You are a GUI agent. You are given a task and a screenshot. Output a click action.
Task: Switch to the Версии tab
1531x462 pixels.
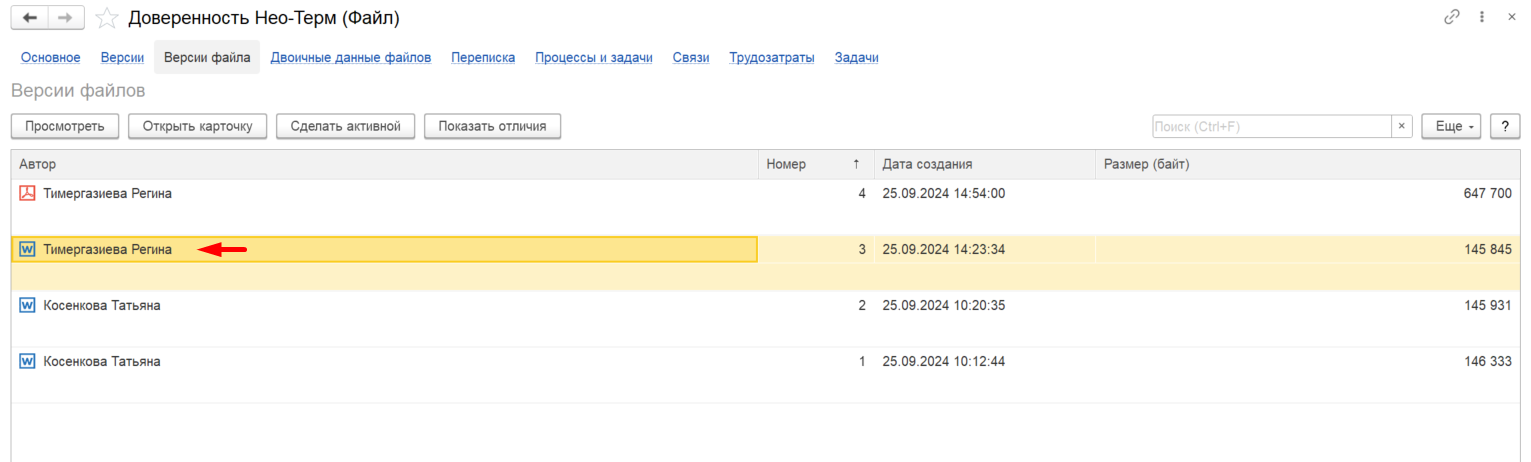click(122, 58)
